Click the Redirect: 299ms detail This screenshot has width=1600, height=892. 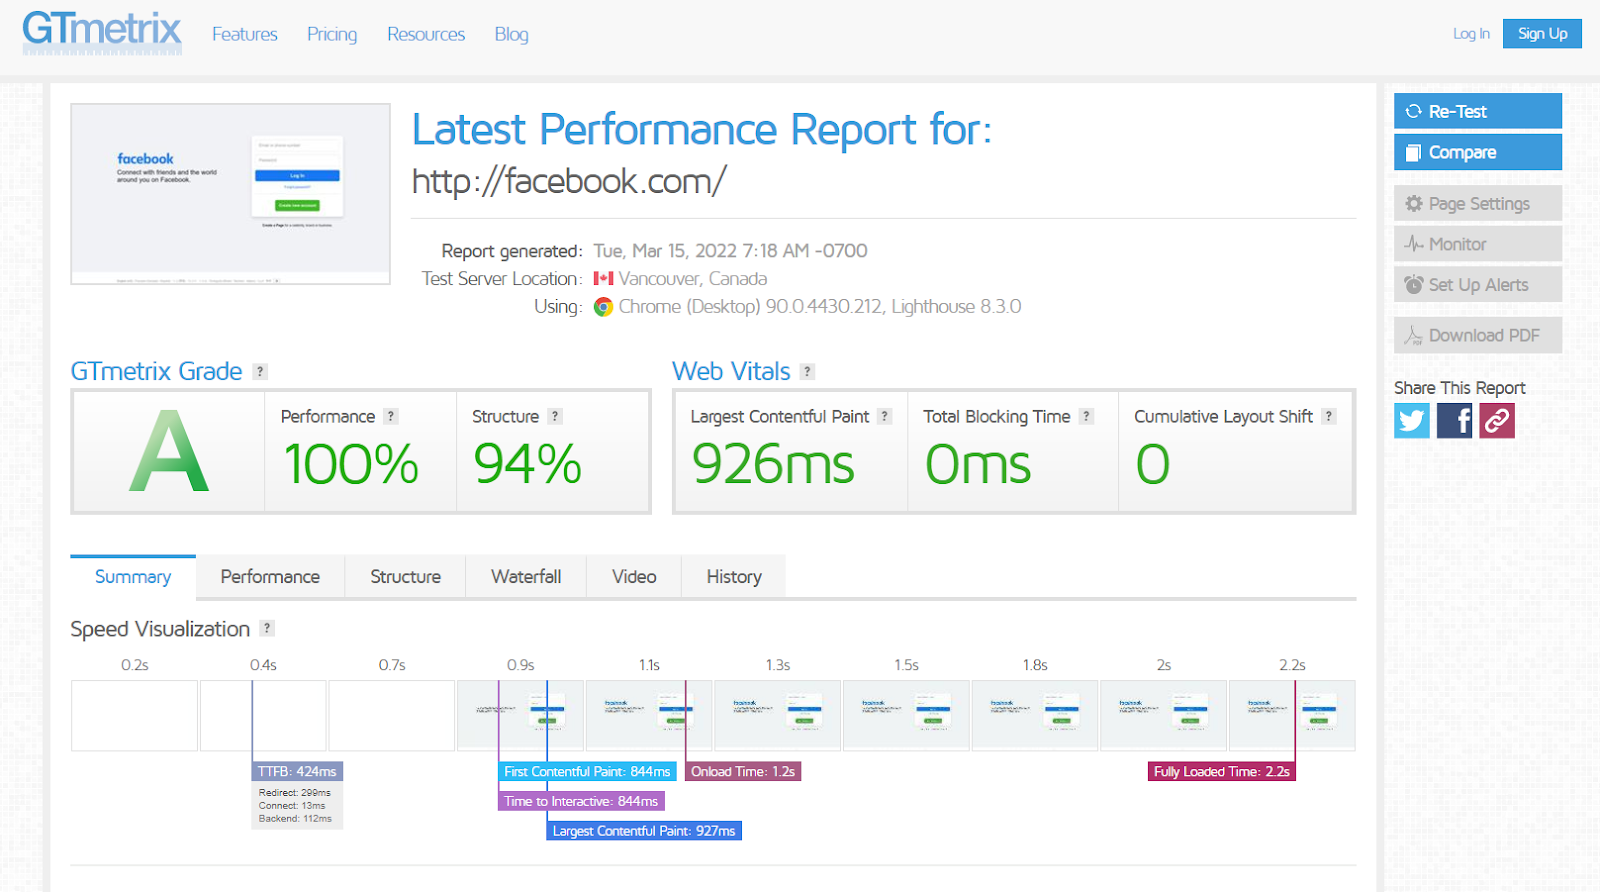[x=294, y=792]
